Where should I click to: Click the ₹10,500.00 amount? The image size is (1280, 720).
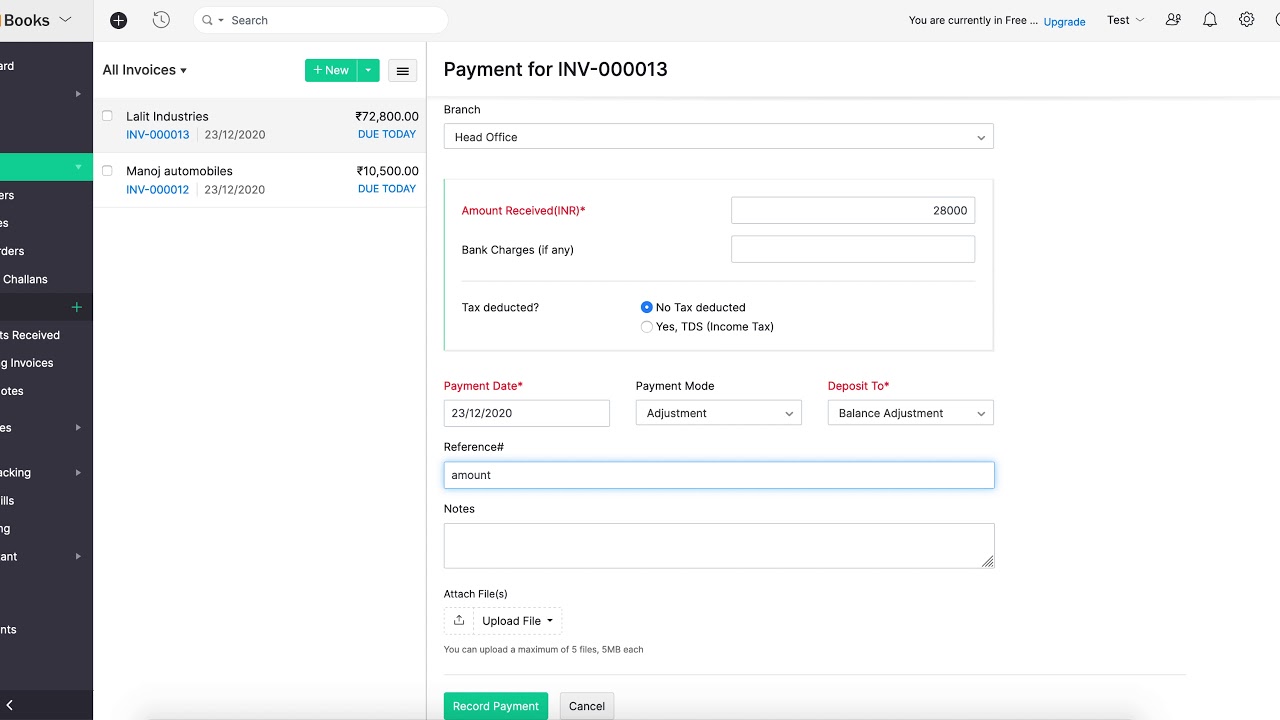pyautogui.click(x=387, y=171)
